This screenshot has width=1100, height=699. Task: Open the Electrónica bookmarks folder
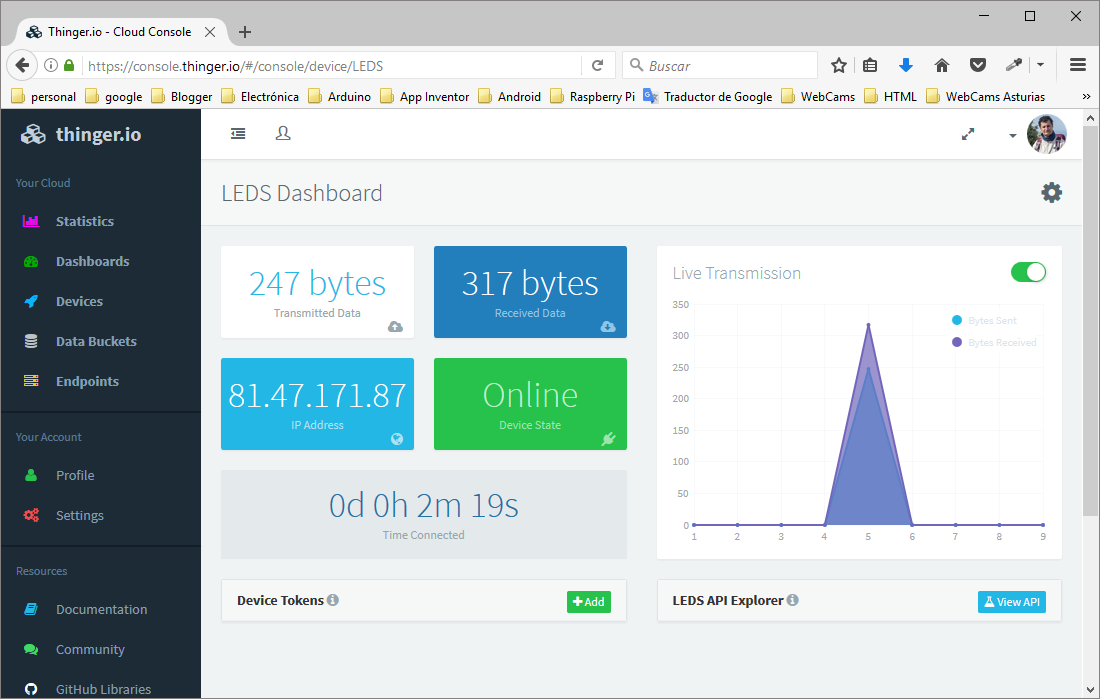[260, 96]
